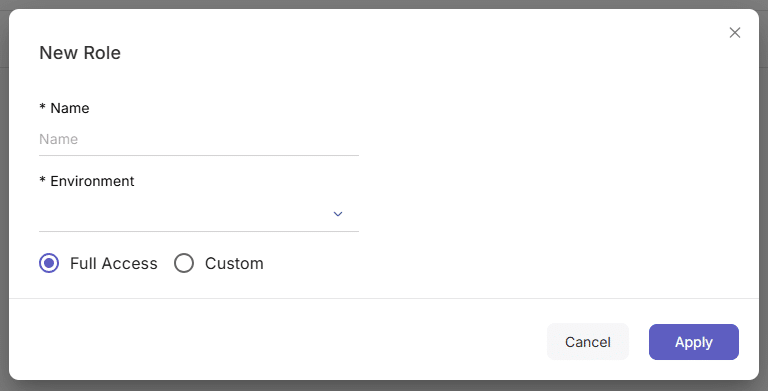Click the underline beneath the Environment field
The image size is (768, 391).
[199, 231]
